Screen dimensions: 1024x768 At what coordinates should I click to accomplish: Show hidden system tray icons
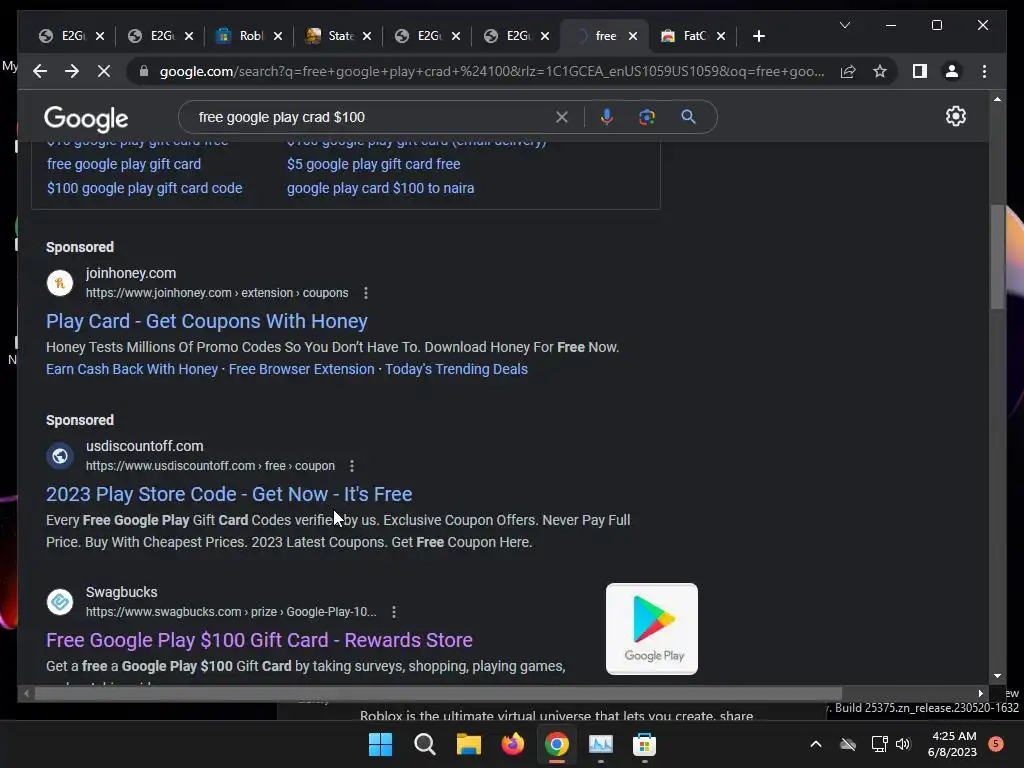[816, 744]
